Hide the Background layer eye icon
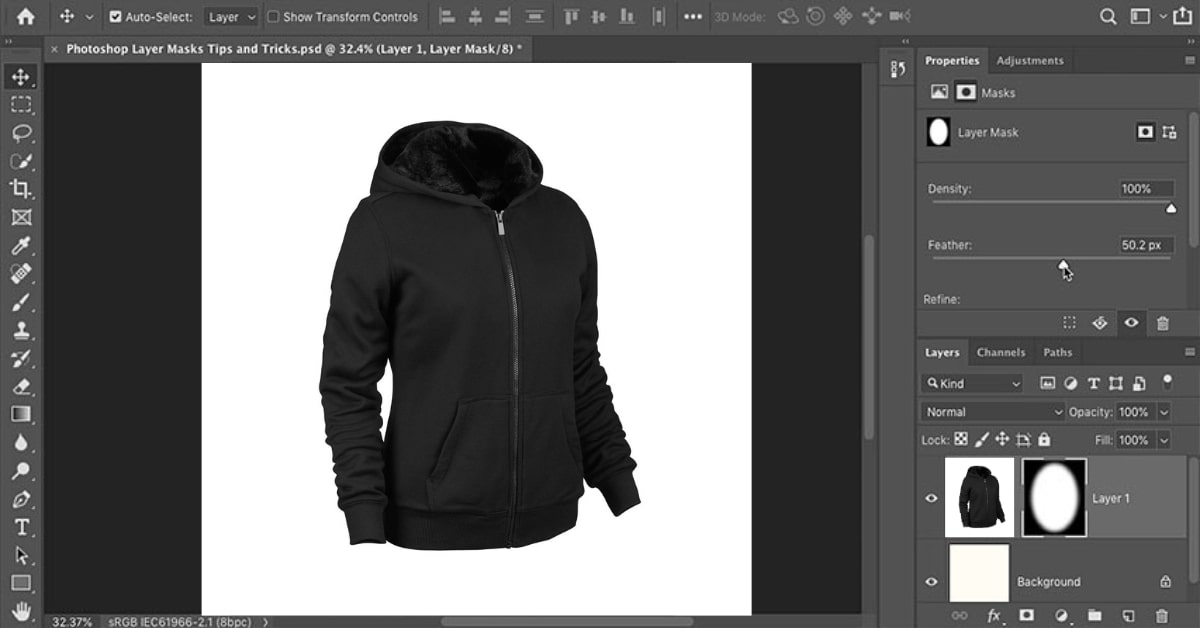The width and height of the screenshot is (1200, 628). [932, 581]
